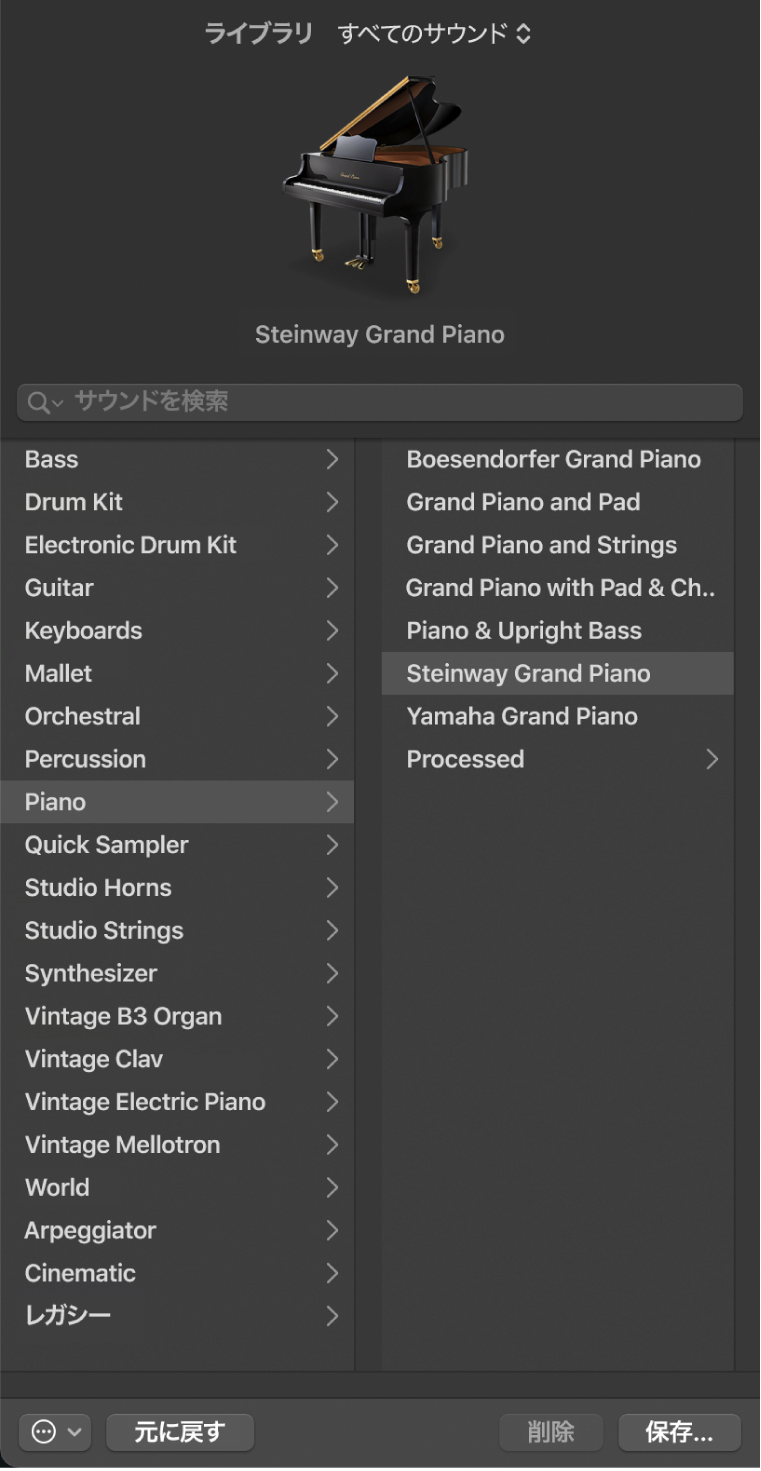Expand the Mallet chevron
Image resolution: width=761 pixels, height=1471 pixels.
point(332,674)
